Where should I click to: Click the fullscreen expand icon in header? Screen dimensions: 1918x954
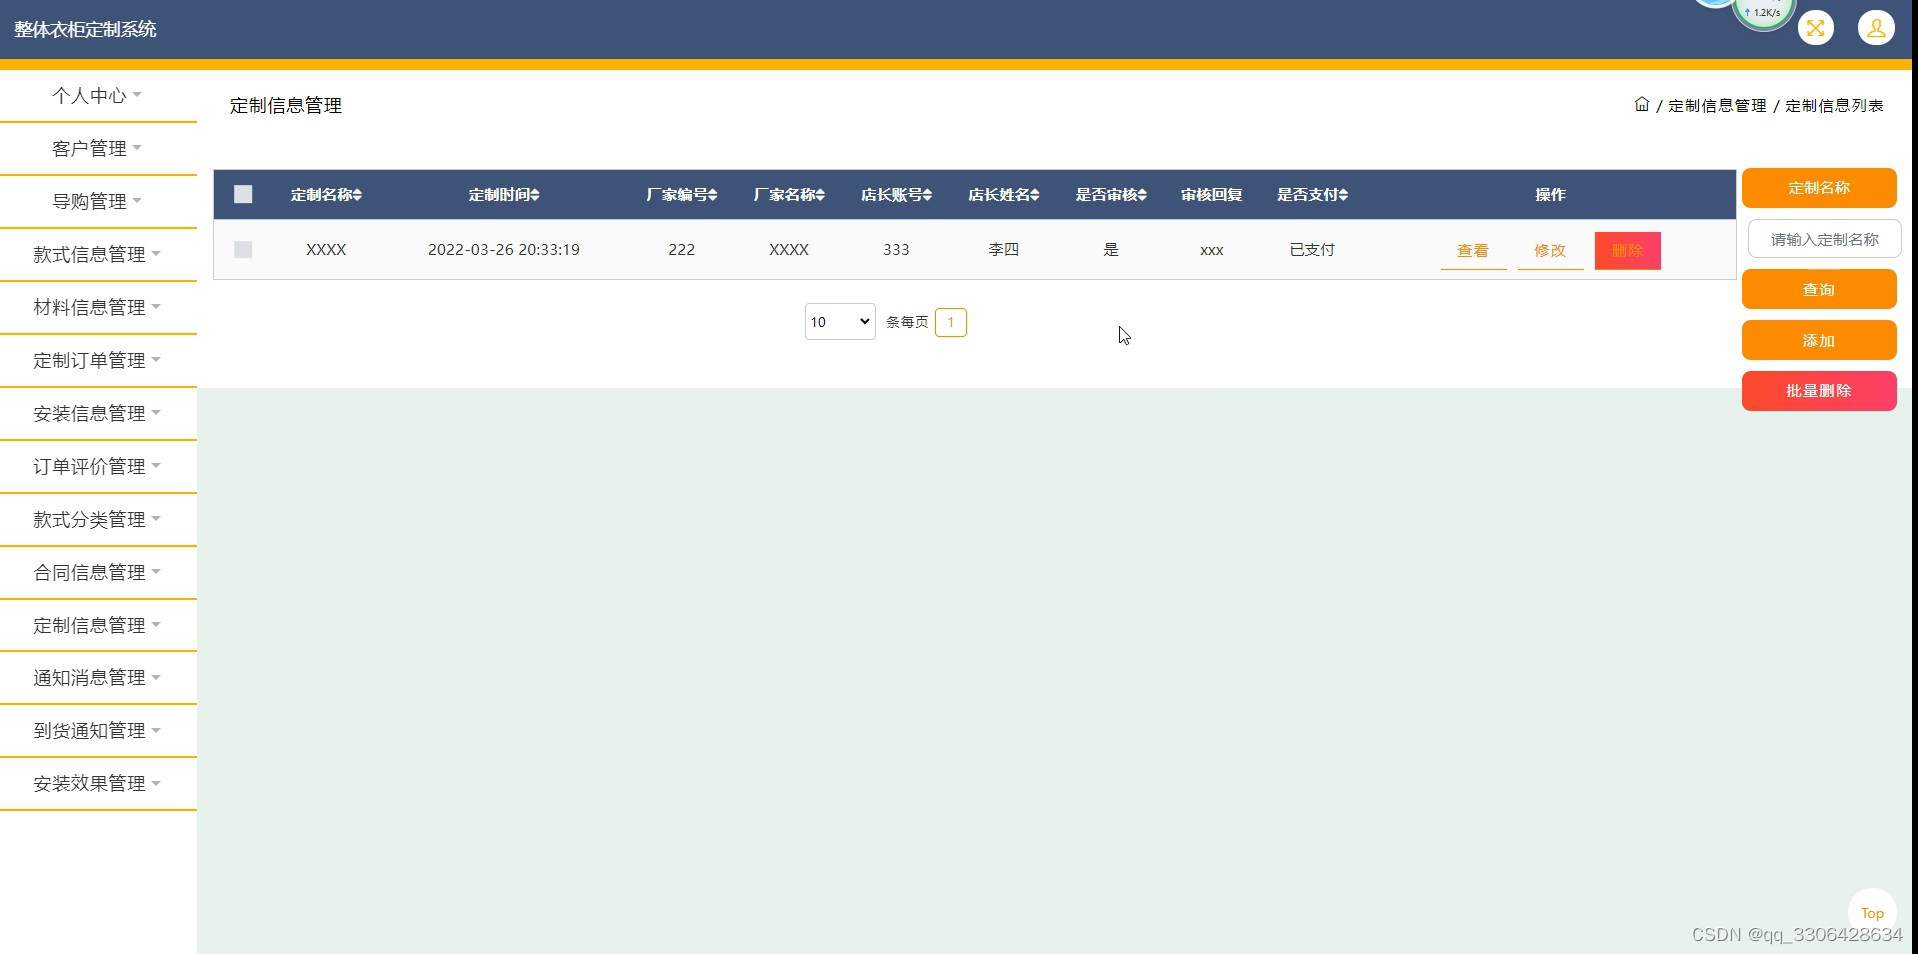coord(1815,28)
